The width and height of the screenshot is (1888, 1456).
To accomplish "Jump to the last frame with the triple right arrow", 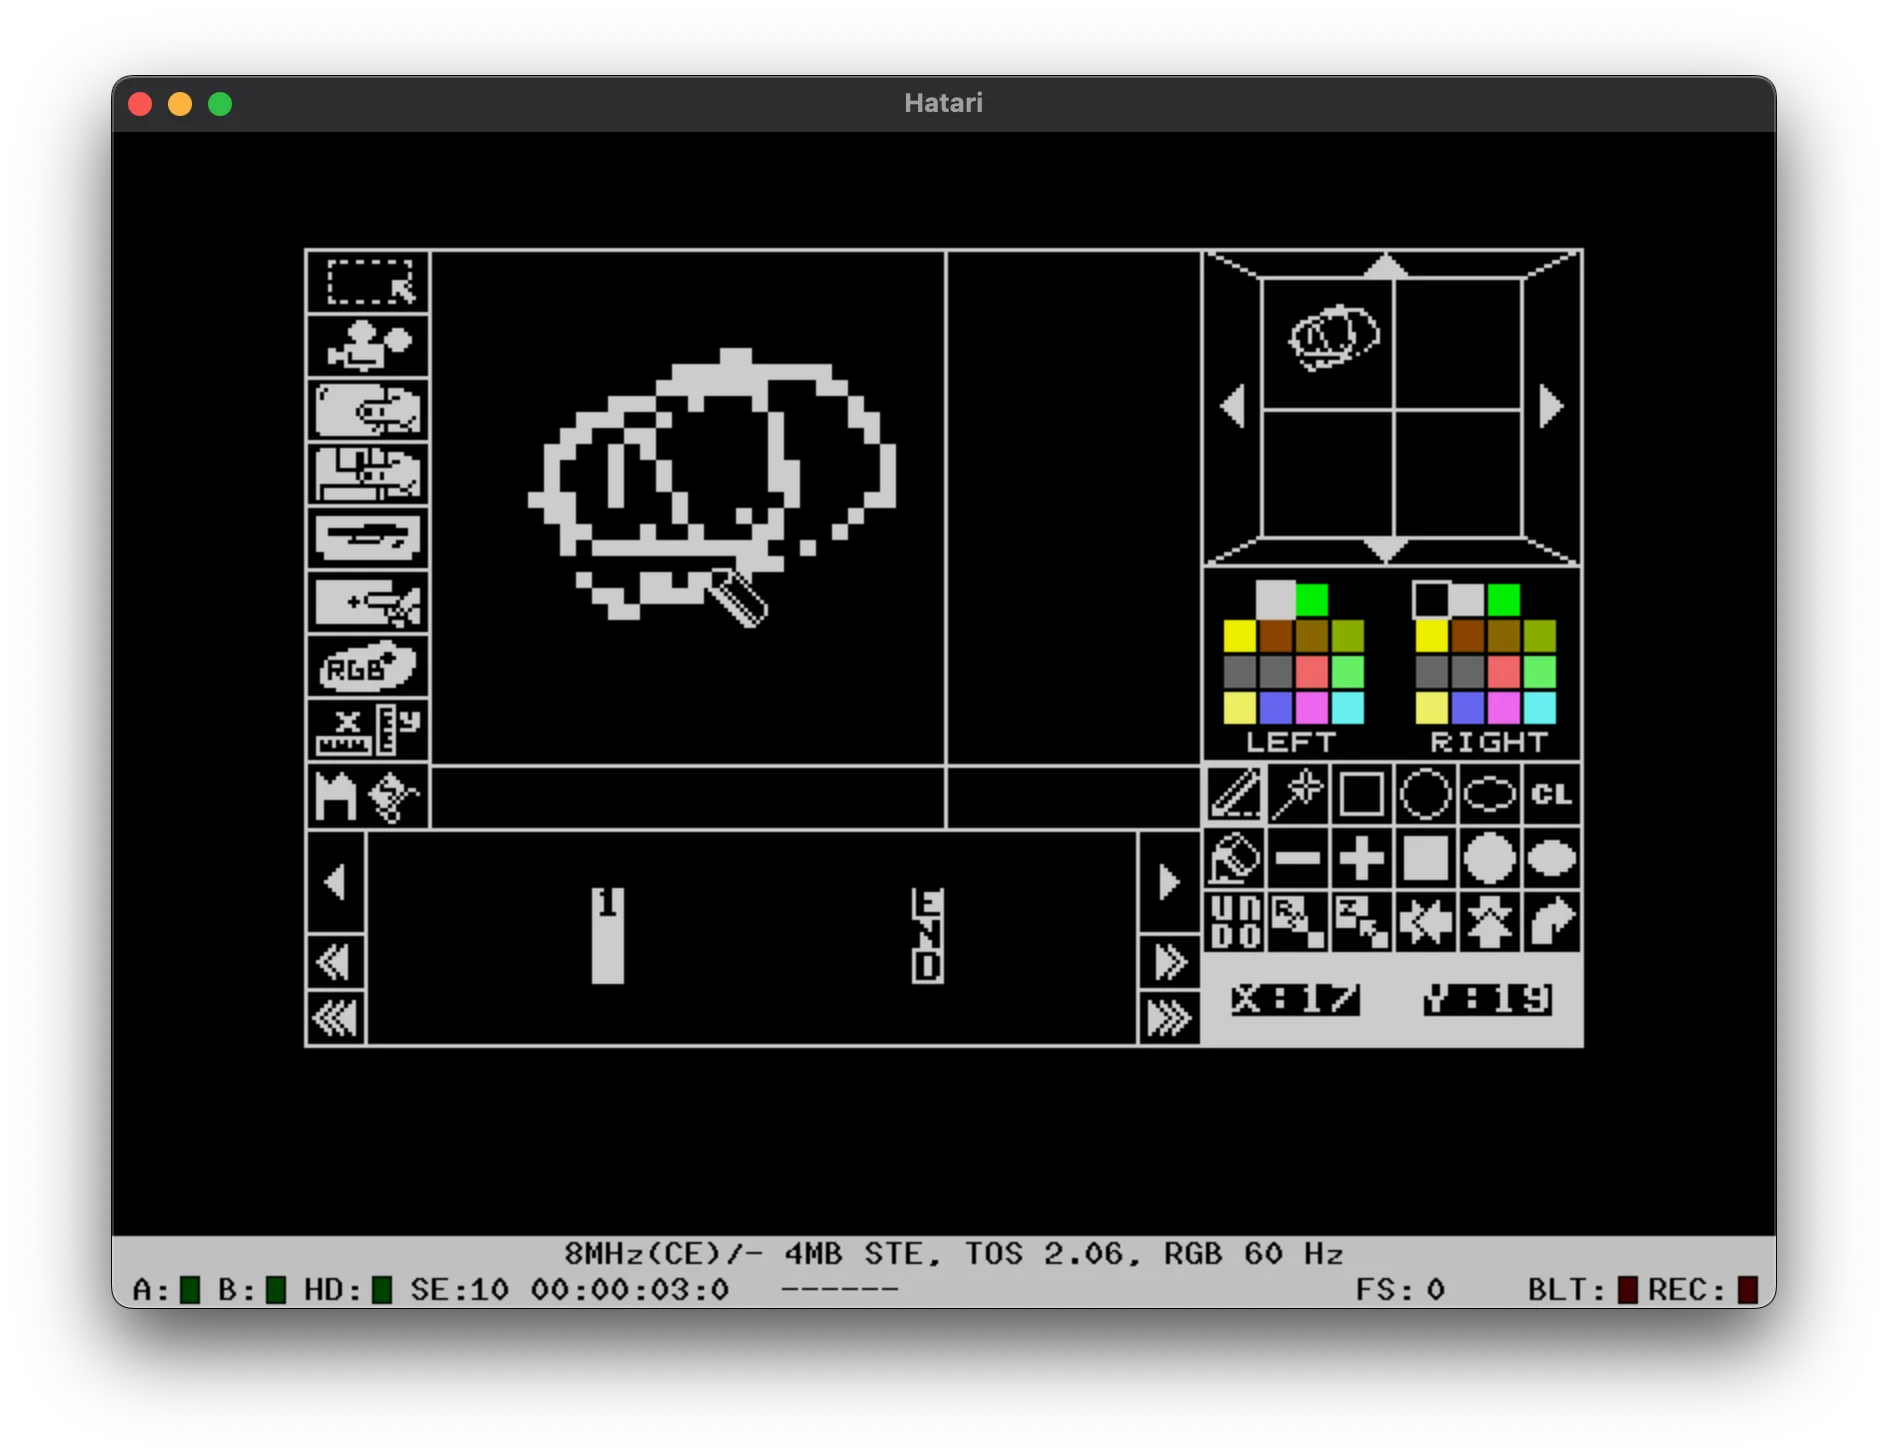I will [1169, 1019].
